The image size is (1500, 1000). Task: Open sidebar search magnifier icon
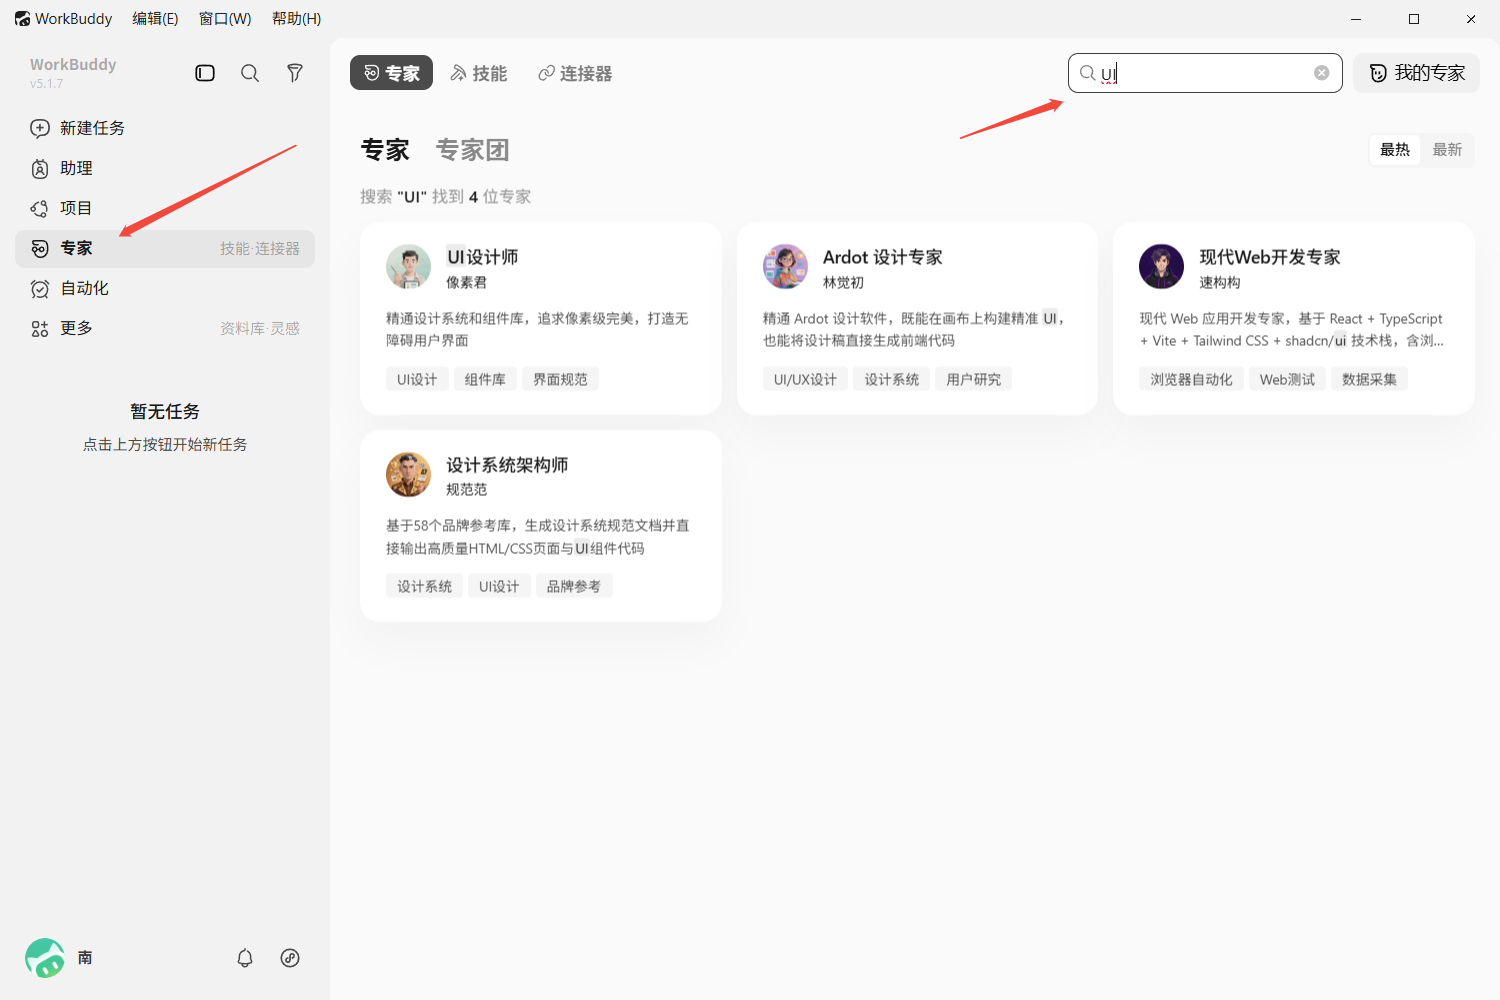pyautogui.click(x=250, y=73)
